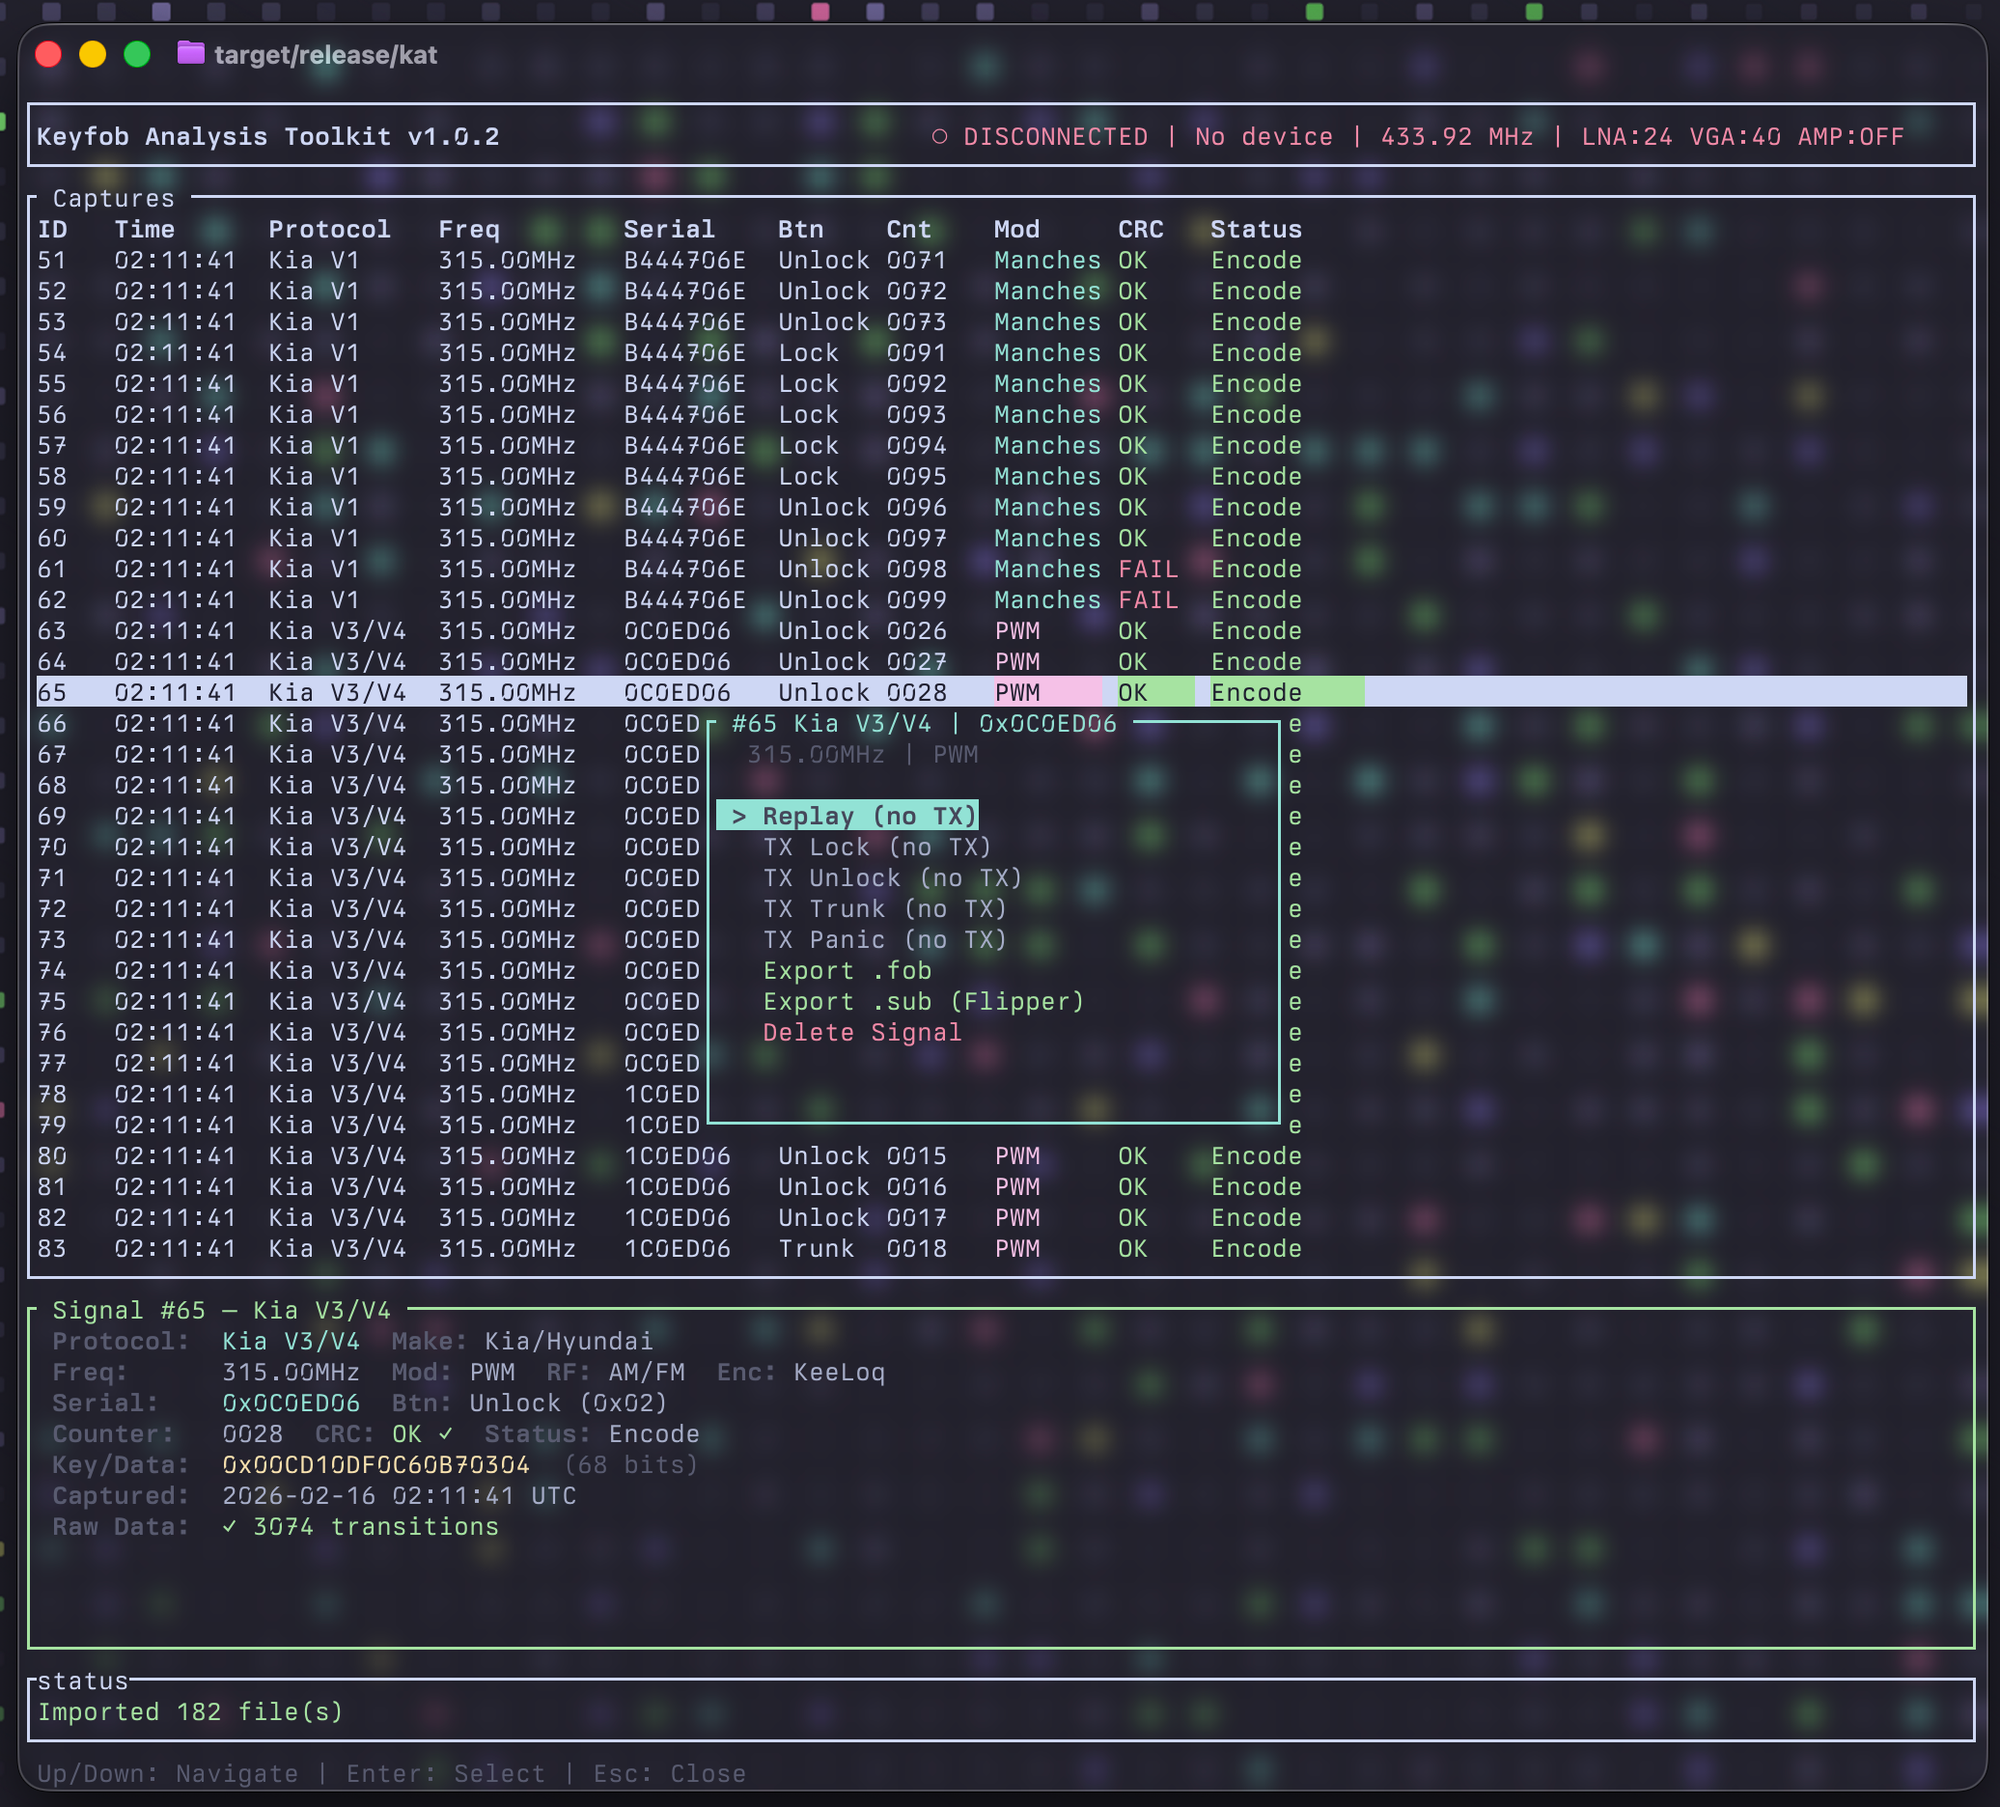Choose TX Unlock (no TX) option
This screenshot has height=1807, width=2000.
point(891,878)
